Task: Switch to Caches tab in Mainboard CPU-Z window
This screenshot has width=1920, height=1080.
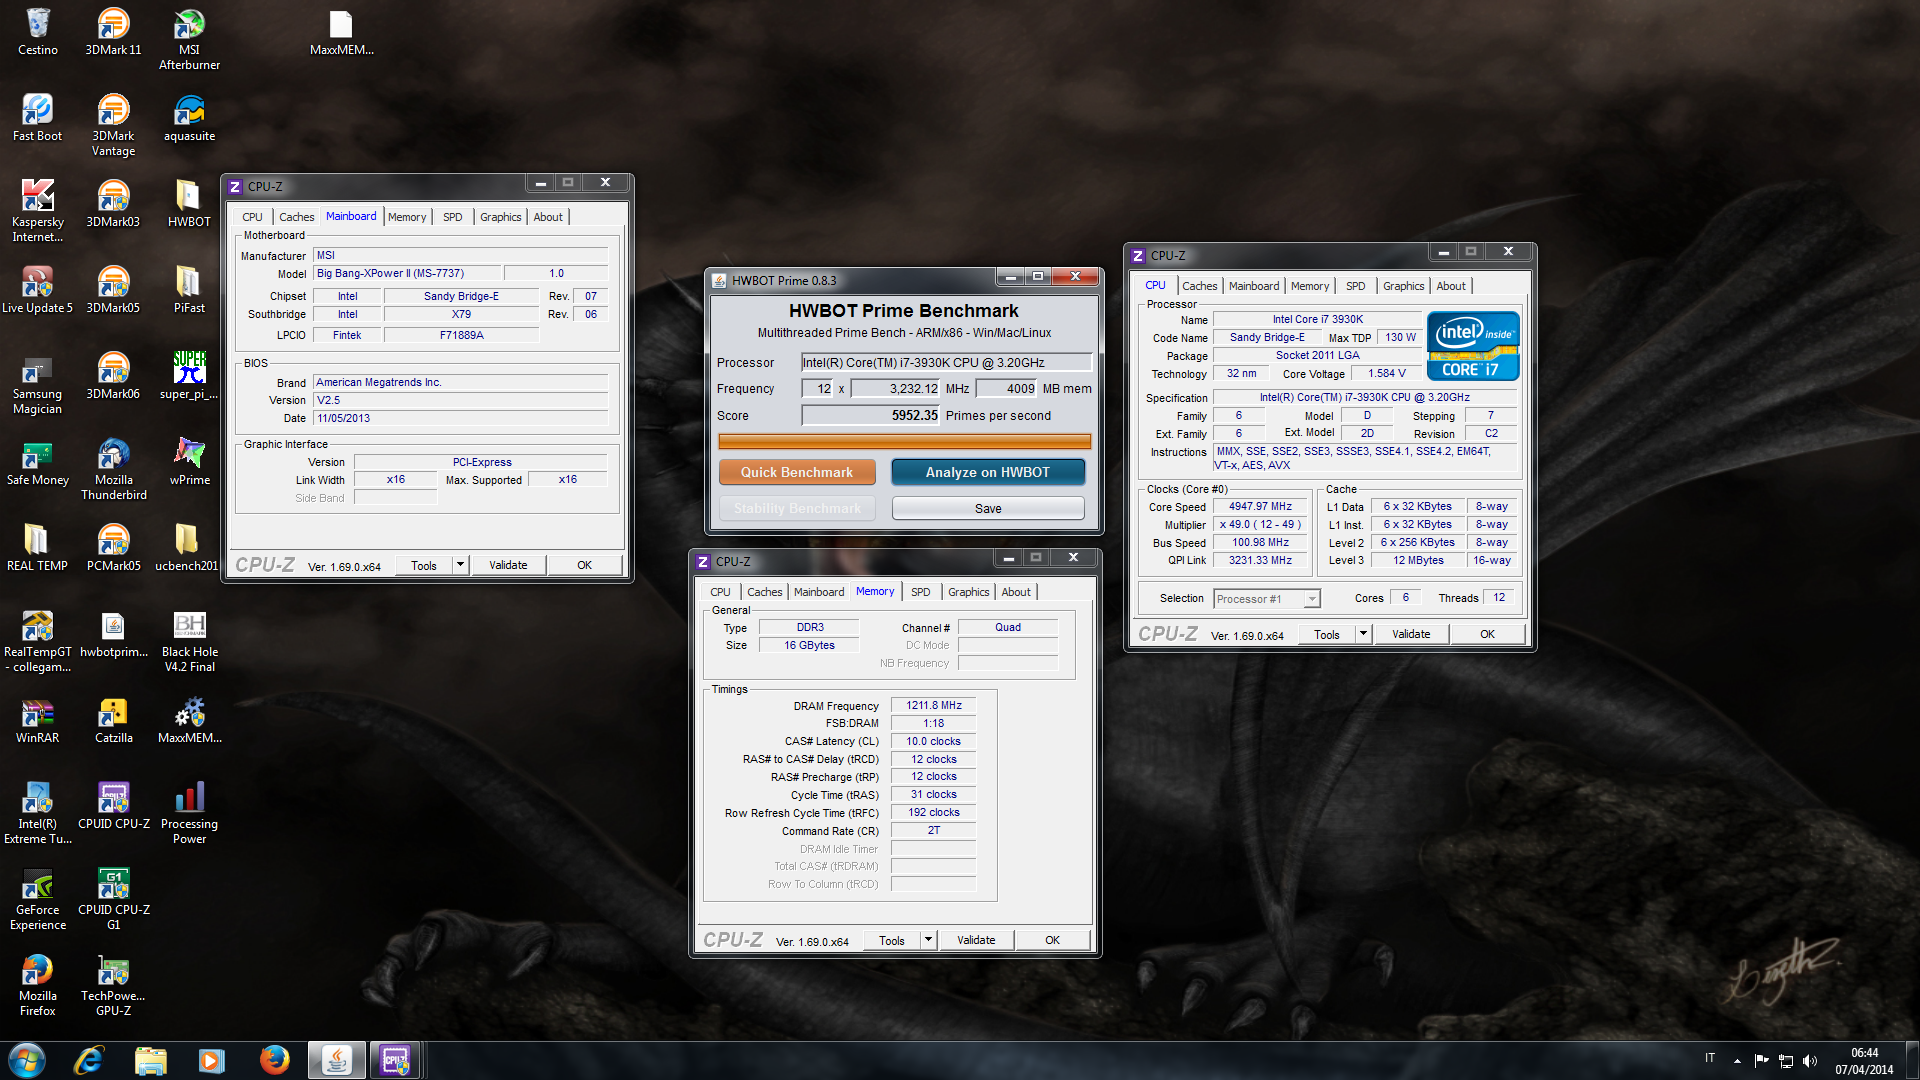Action: [296, 217]
